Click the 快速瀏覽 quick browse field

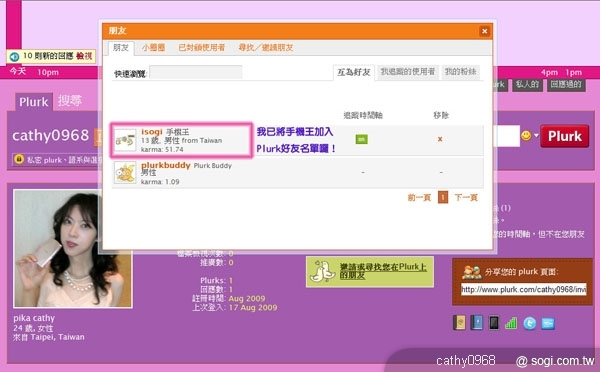(x=196, y=72)
